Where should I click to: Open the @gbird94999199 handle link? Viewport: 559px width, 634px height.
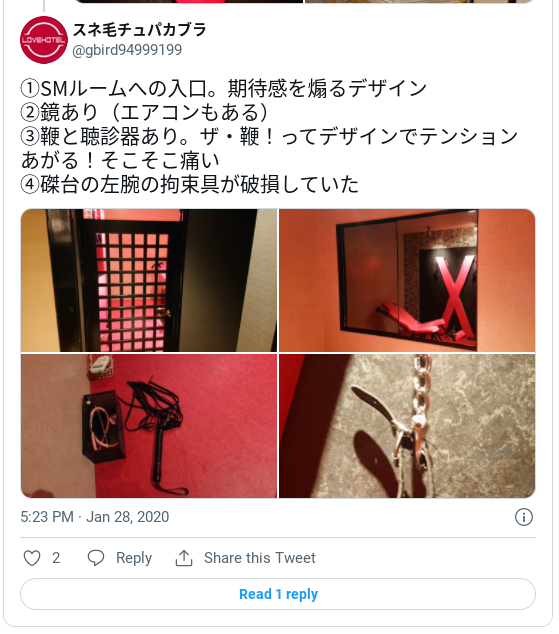[127, 50]
